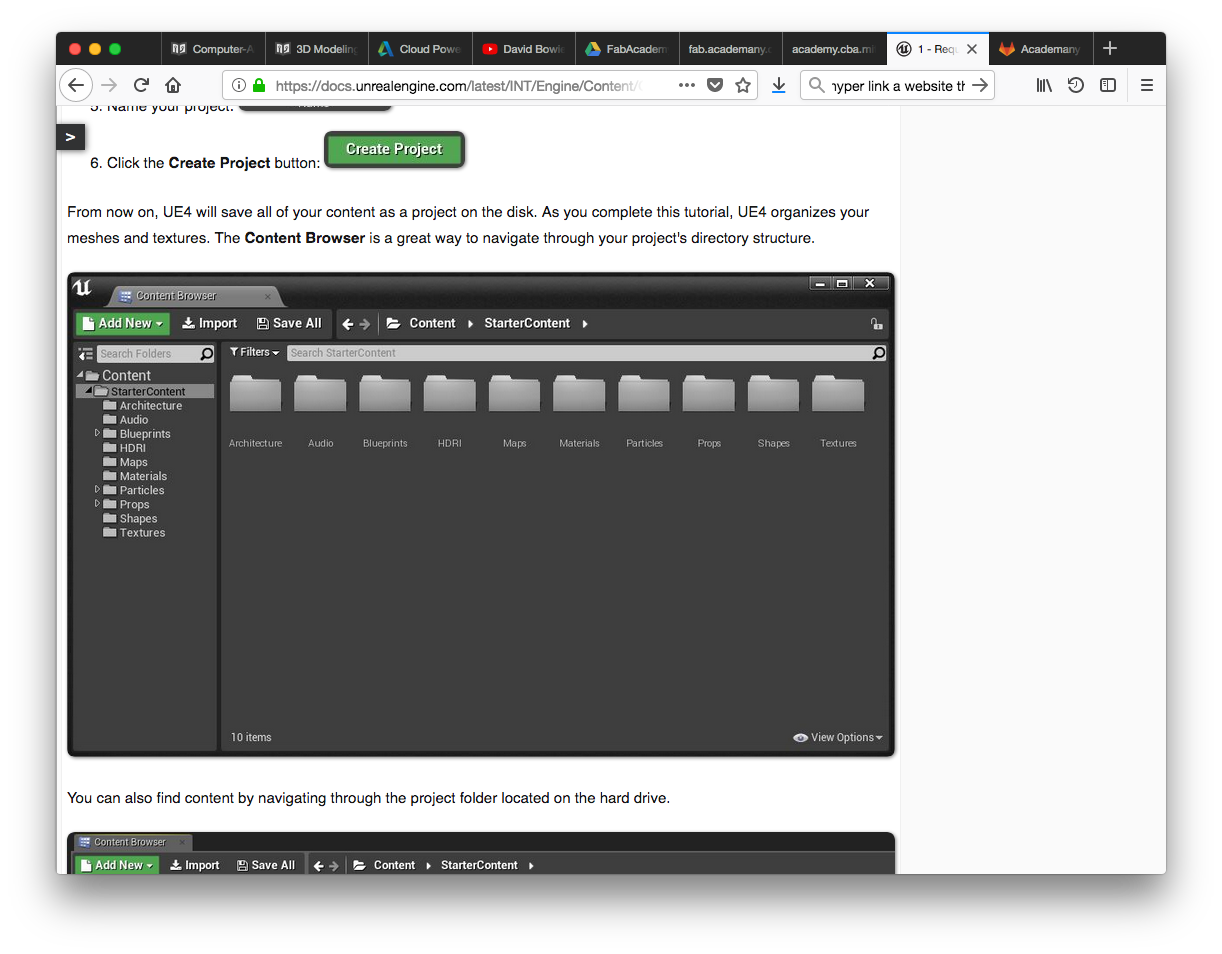The image size is (1222, 954).
Task: Click the green Create Project button image
Action: tap(394, 149)
